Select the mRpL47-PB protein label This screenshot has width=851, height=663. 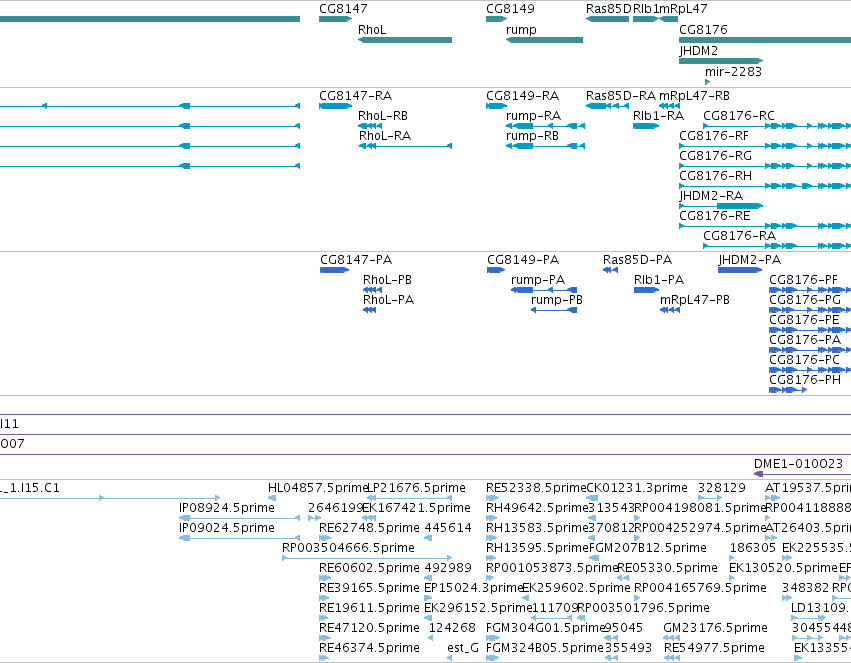pyautogui.click(x=695, y=300)
